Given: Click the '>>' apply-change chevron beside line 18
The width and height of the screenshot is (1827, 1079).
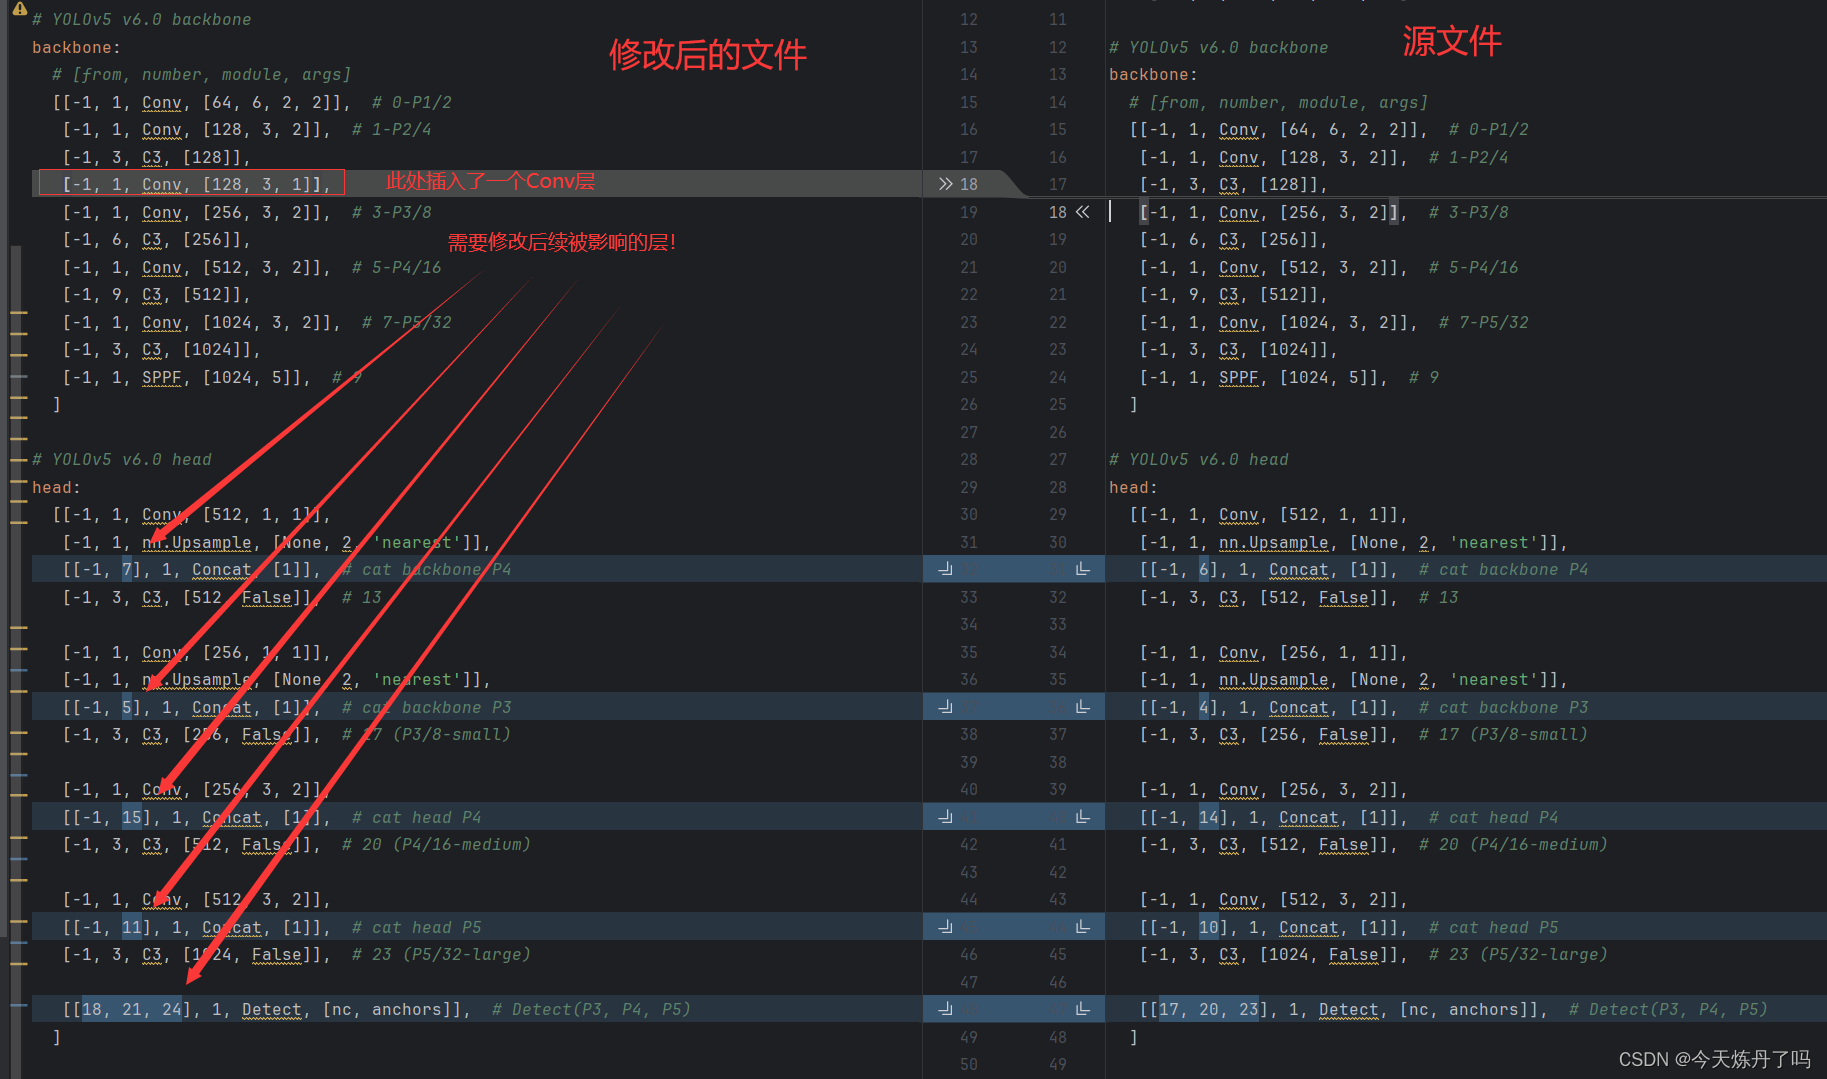Looking at the screenshot, I should (944, 183).
